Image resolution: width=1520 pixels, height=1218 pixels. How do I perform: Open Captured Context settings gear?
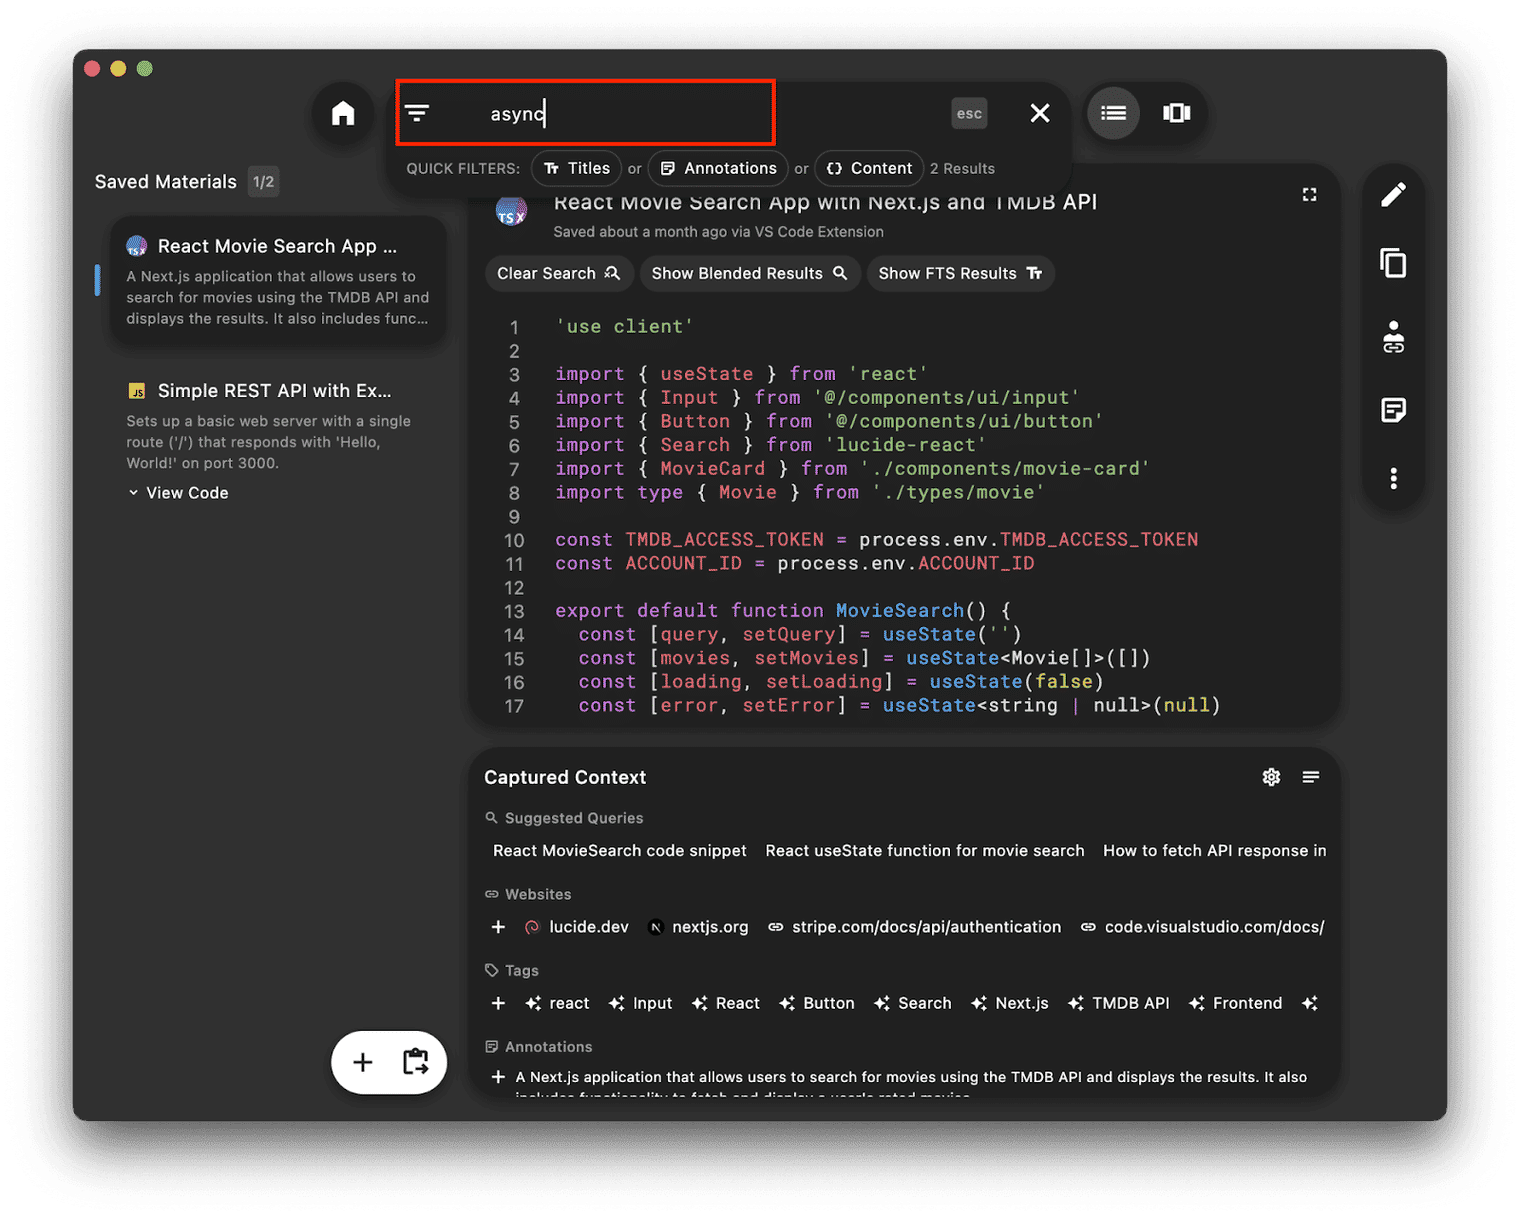(1271, 777)
